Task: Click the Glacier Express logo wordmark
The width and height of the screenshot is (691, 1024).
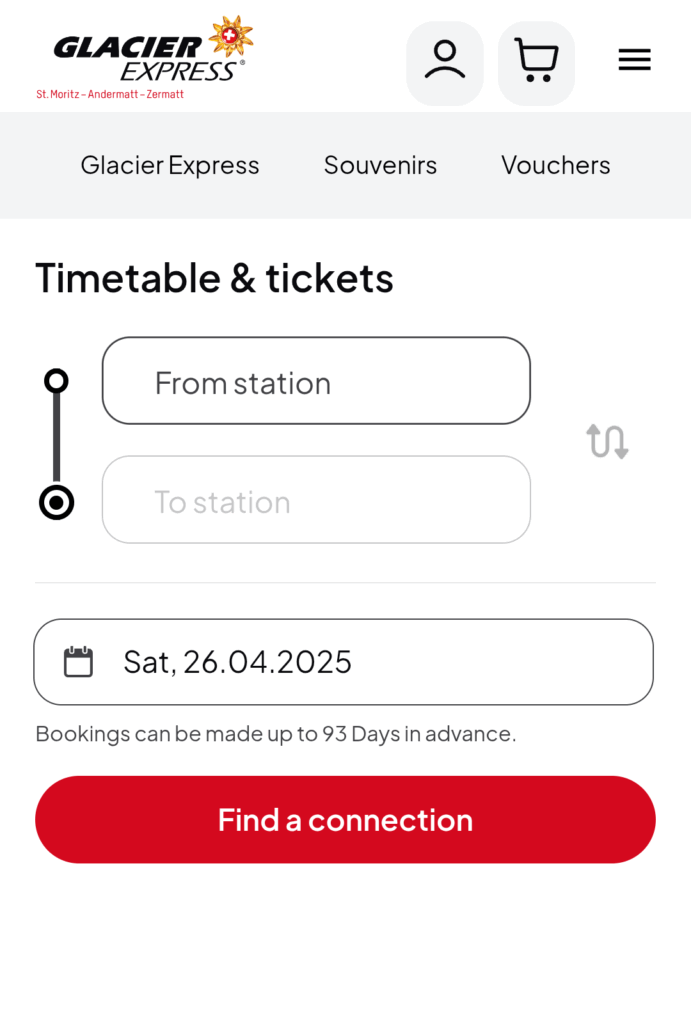Action: 149,59
